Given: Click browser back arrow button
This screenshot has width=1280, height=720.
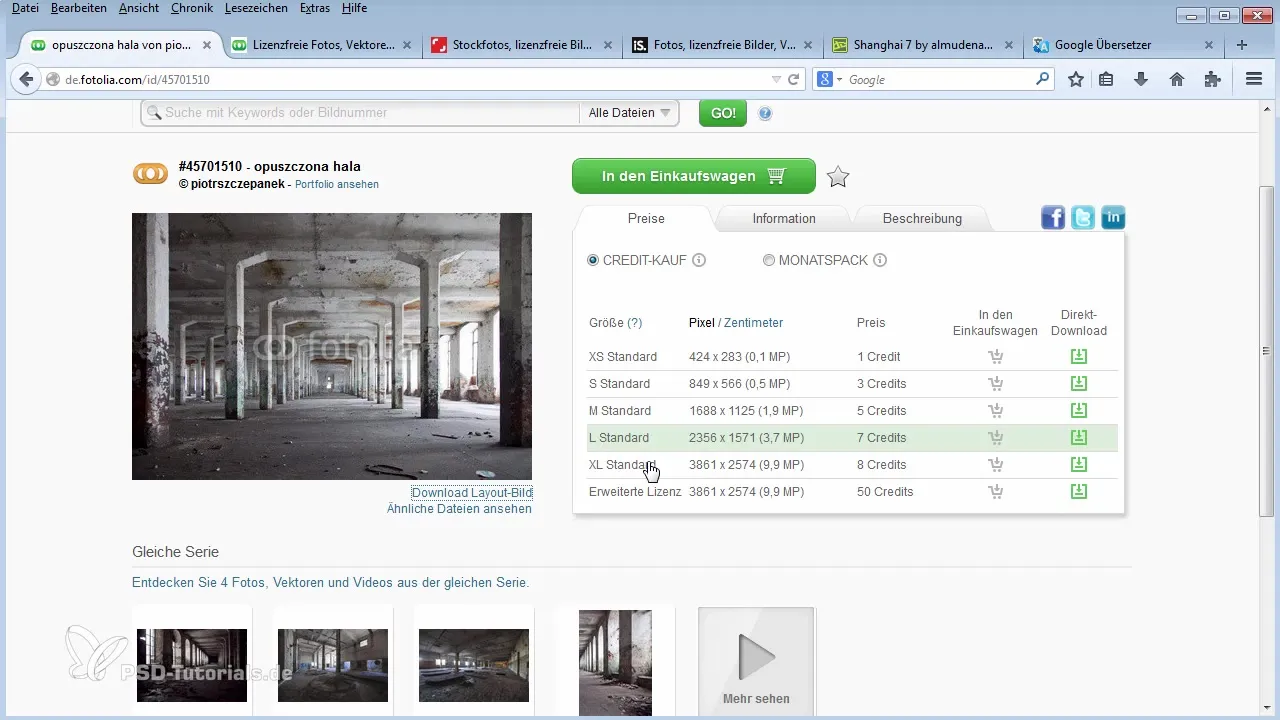Looking at the screenshot, I should [25, 79].
